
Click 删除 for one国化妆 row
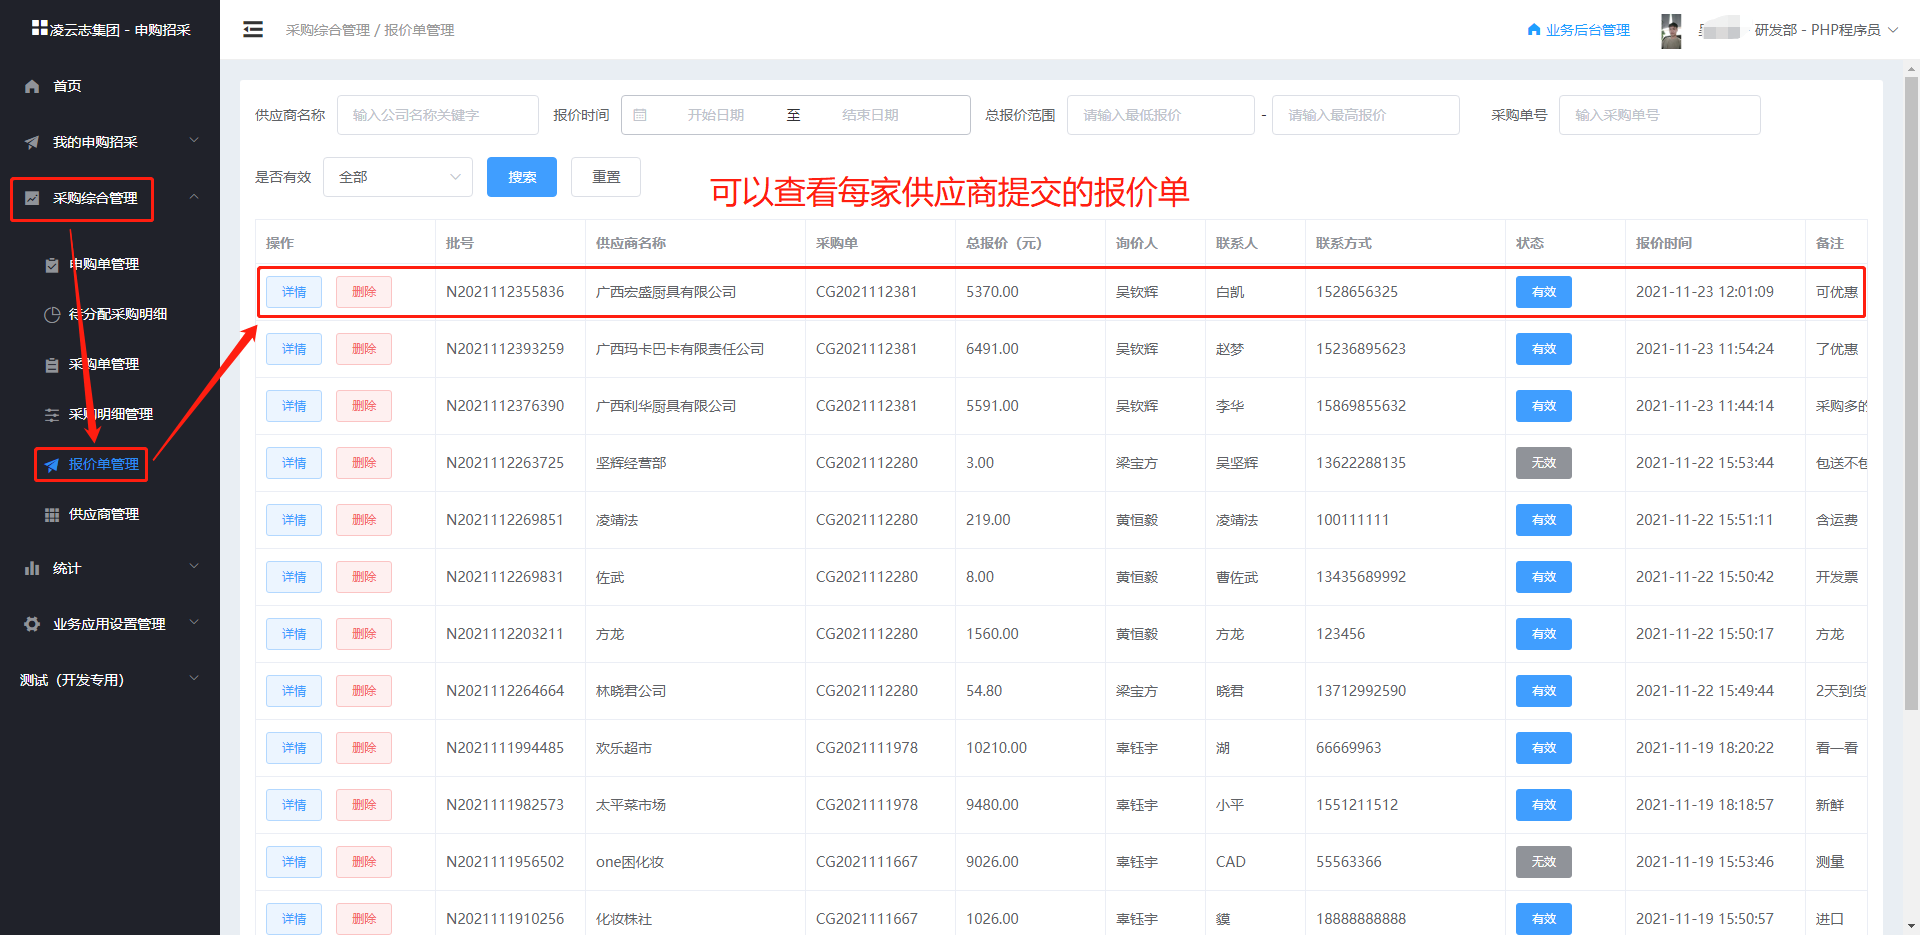[364, 862]
